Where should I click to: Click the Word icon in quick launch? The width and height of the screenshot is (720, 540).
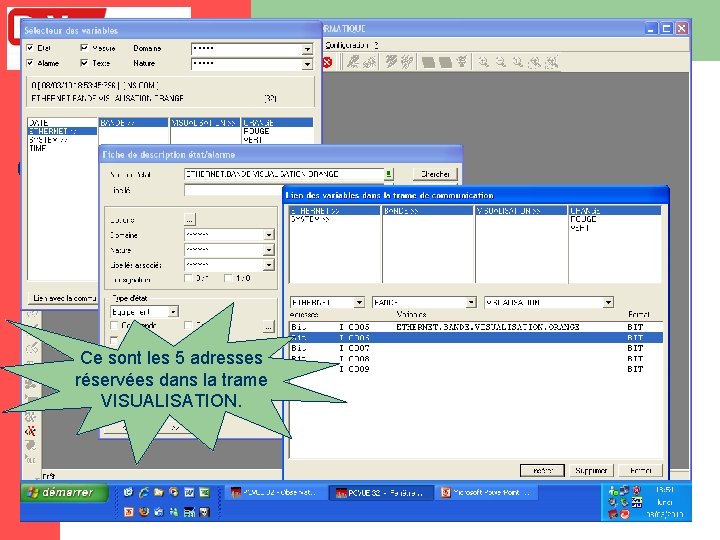coord(189,493)
